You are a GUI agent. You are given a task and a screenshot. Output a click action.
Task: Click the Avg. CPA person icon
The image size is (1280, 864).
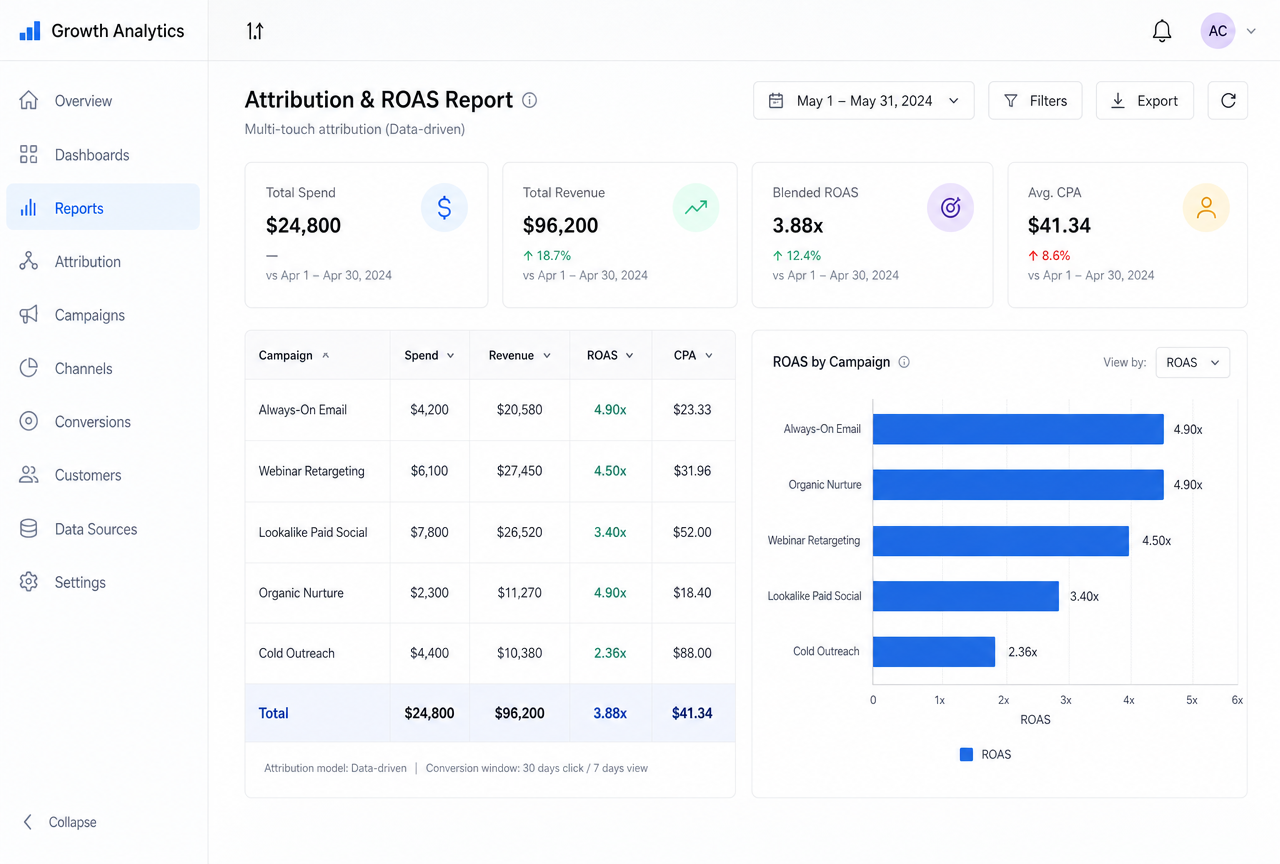click(1206, 208)
